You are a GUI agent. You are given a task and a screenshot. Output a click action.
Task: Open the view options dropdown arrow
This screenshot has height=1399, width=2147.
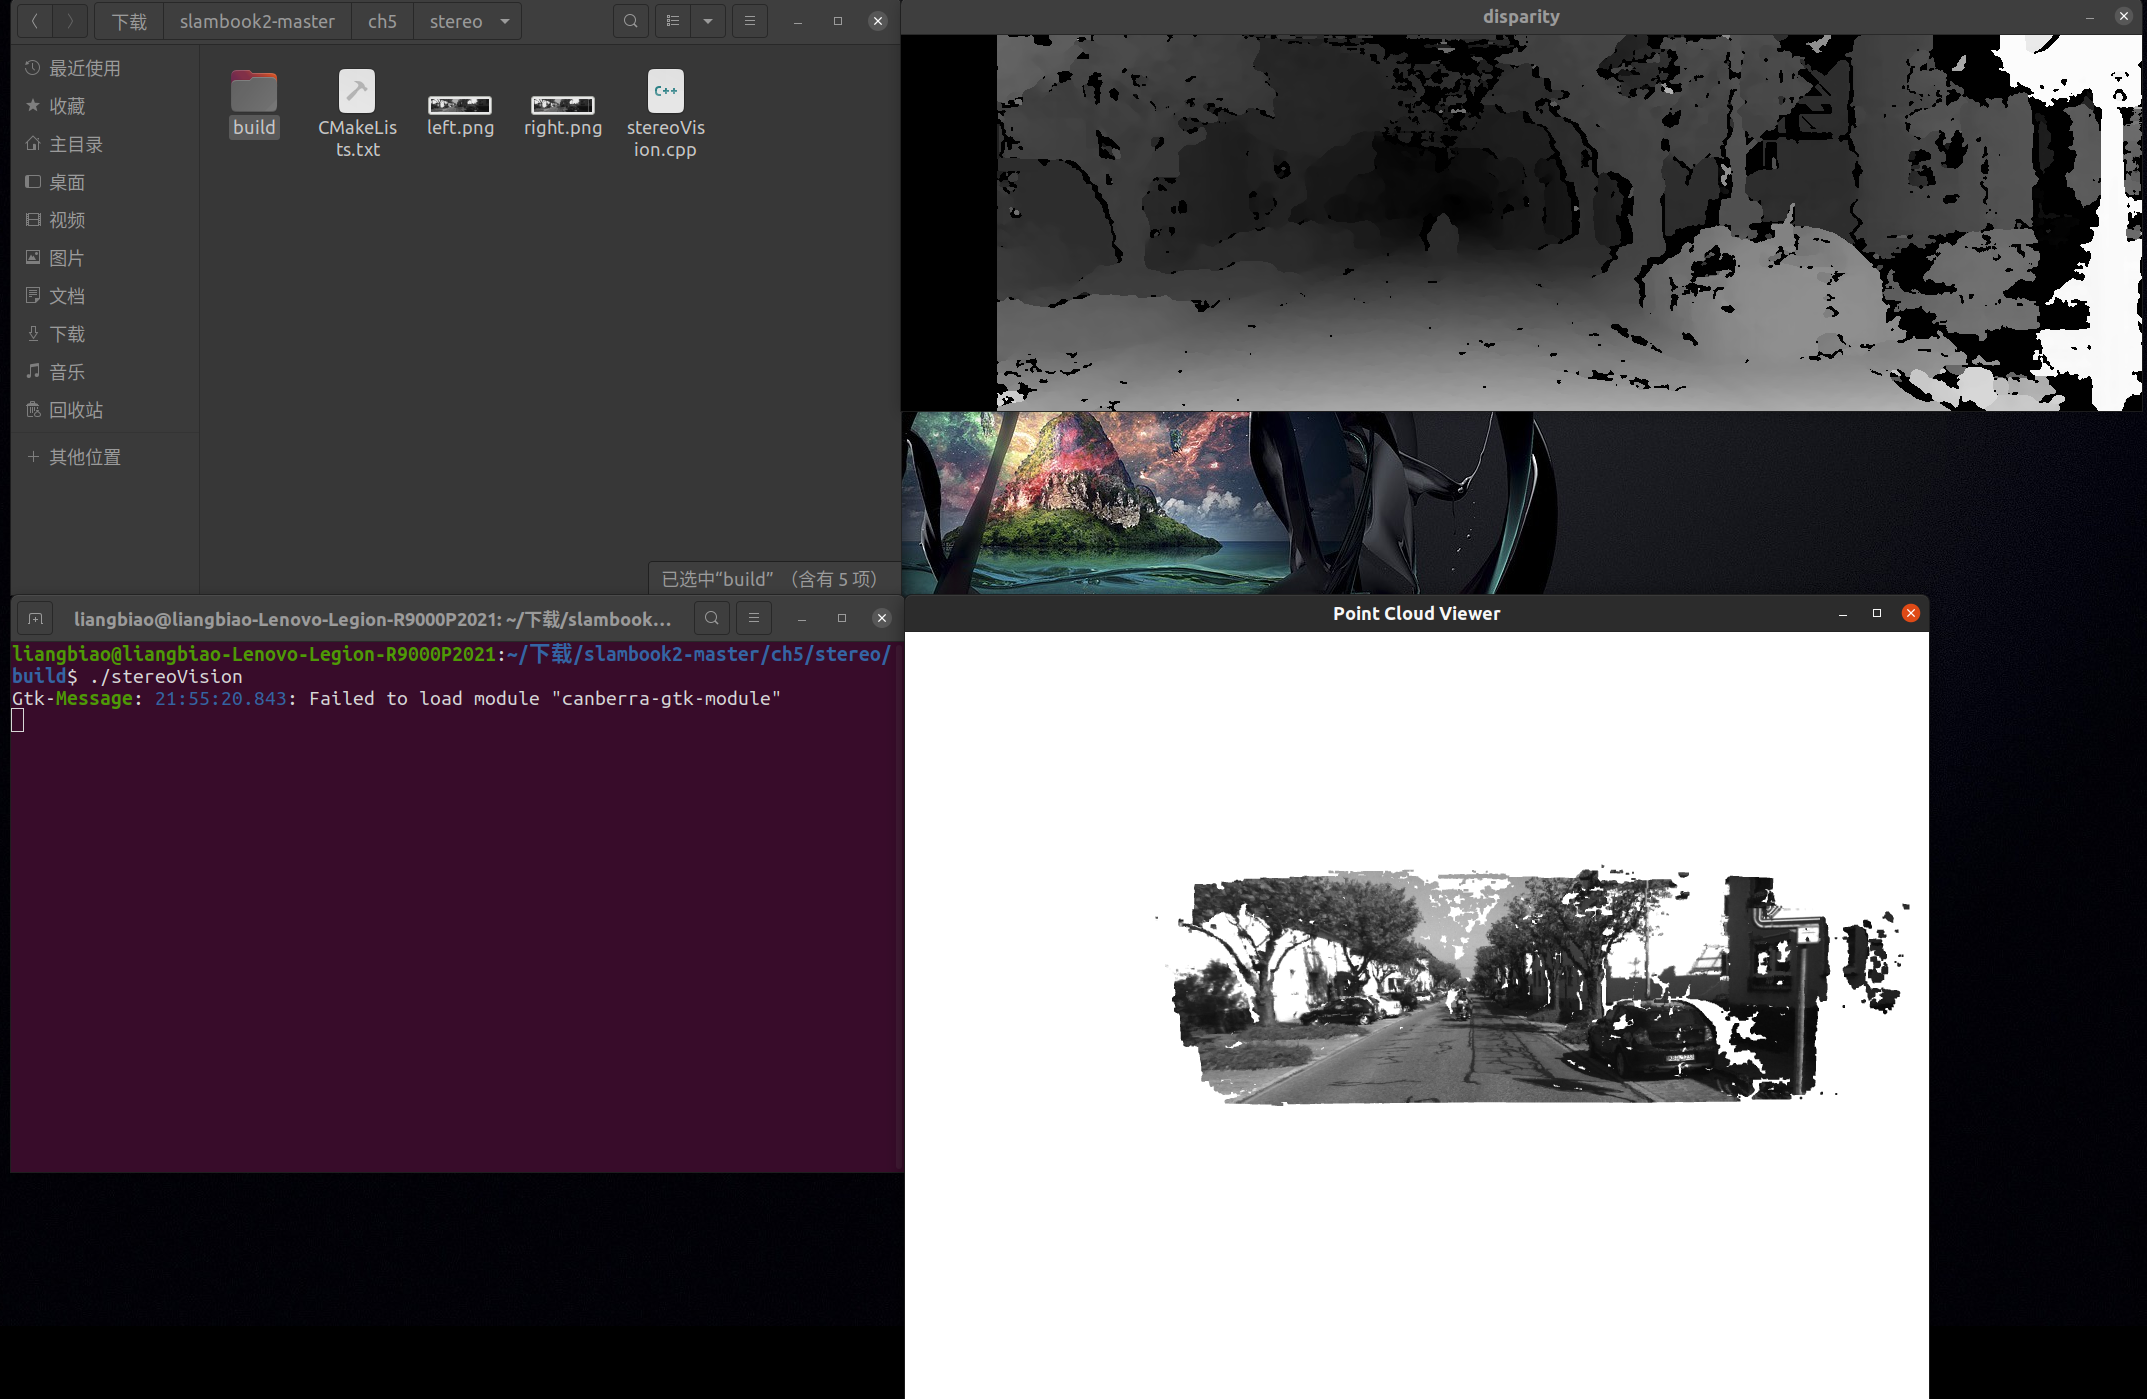point(708,20)
